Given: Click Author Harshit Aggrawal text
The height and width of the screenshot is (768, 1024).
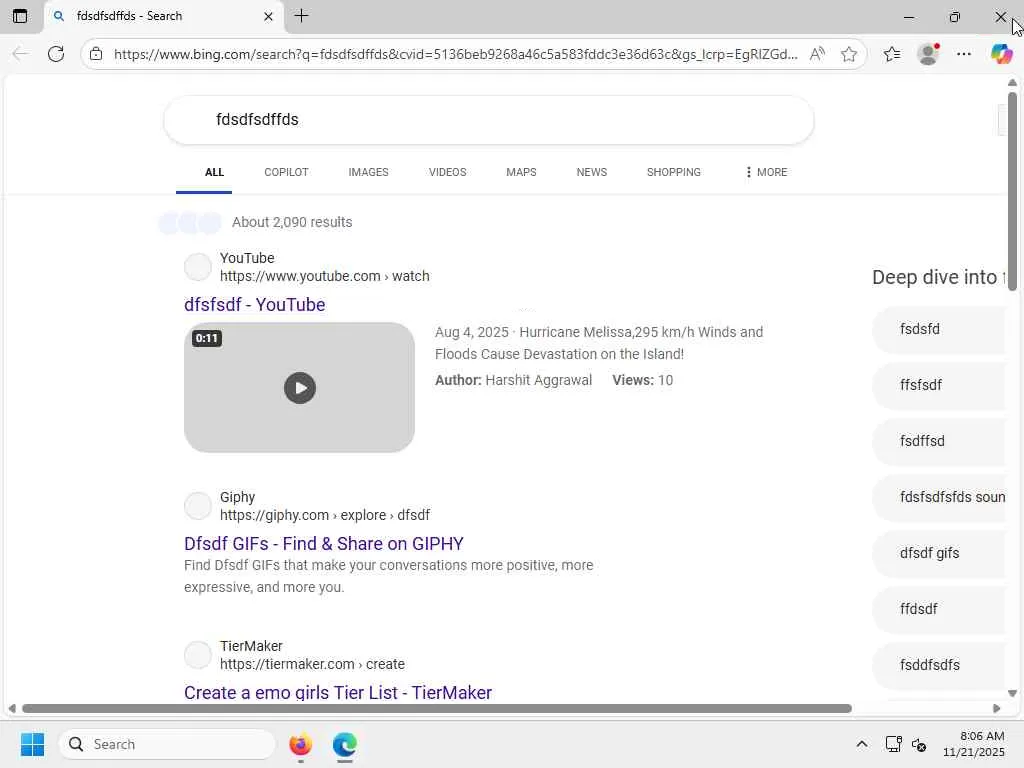Looking at the screenshot, I should pos(513,381).
